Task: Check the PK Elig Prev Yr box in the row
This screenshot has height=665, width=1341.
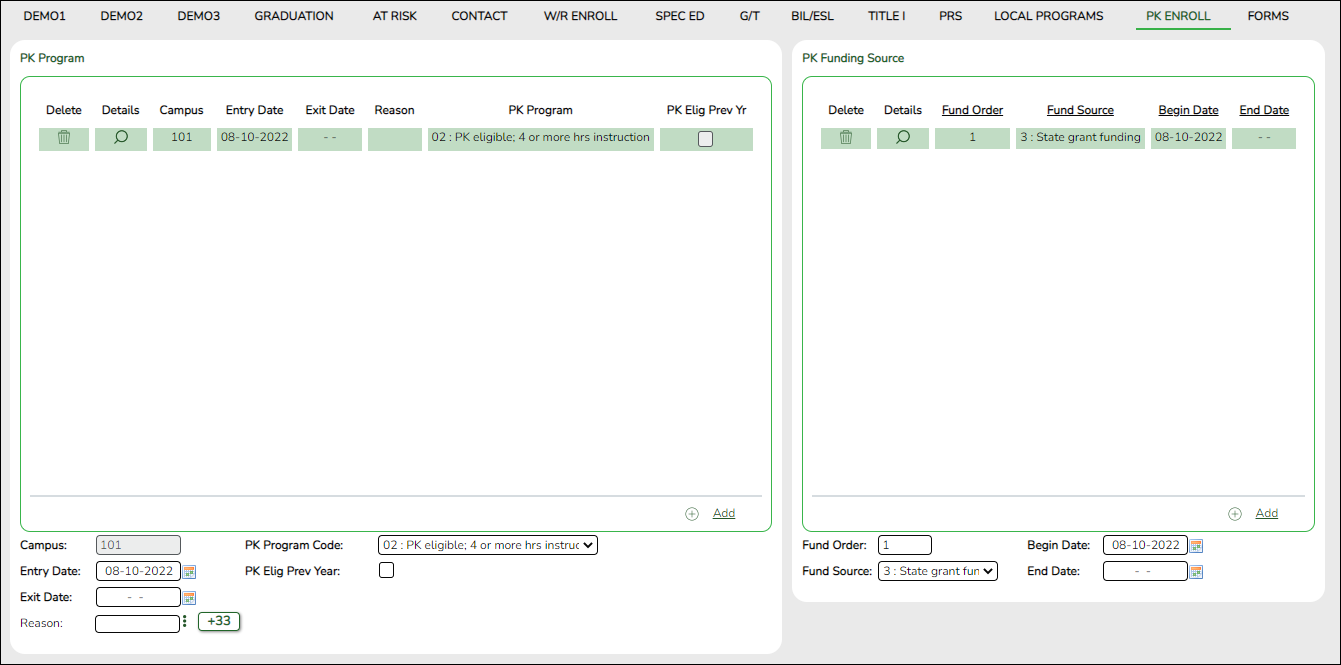Action: coord(706,139)
